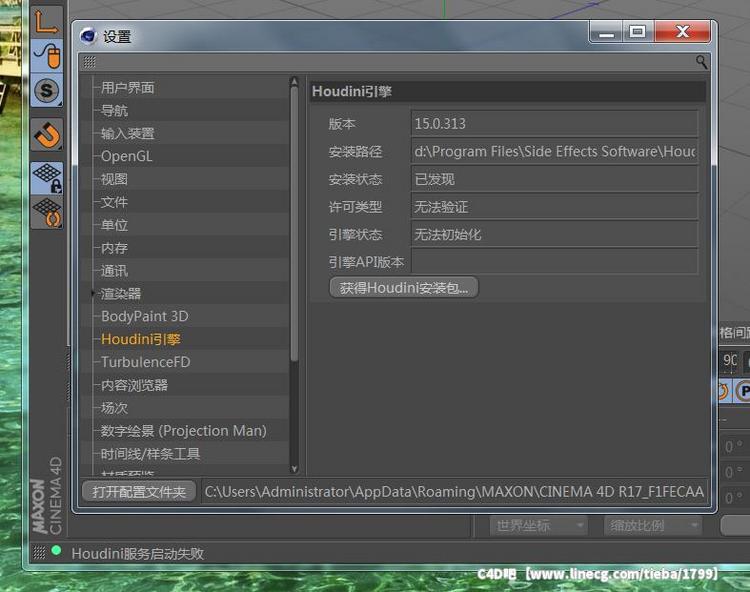This screenshot has height=592, width=750.
Task: Open 视图 settings category
Action: pos(114,179)
